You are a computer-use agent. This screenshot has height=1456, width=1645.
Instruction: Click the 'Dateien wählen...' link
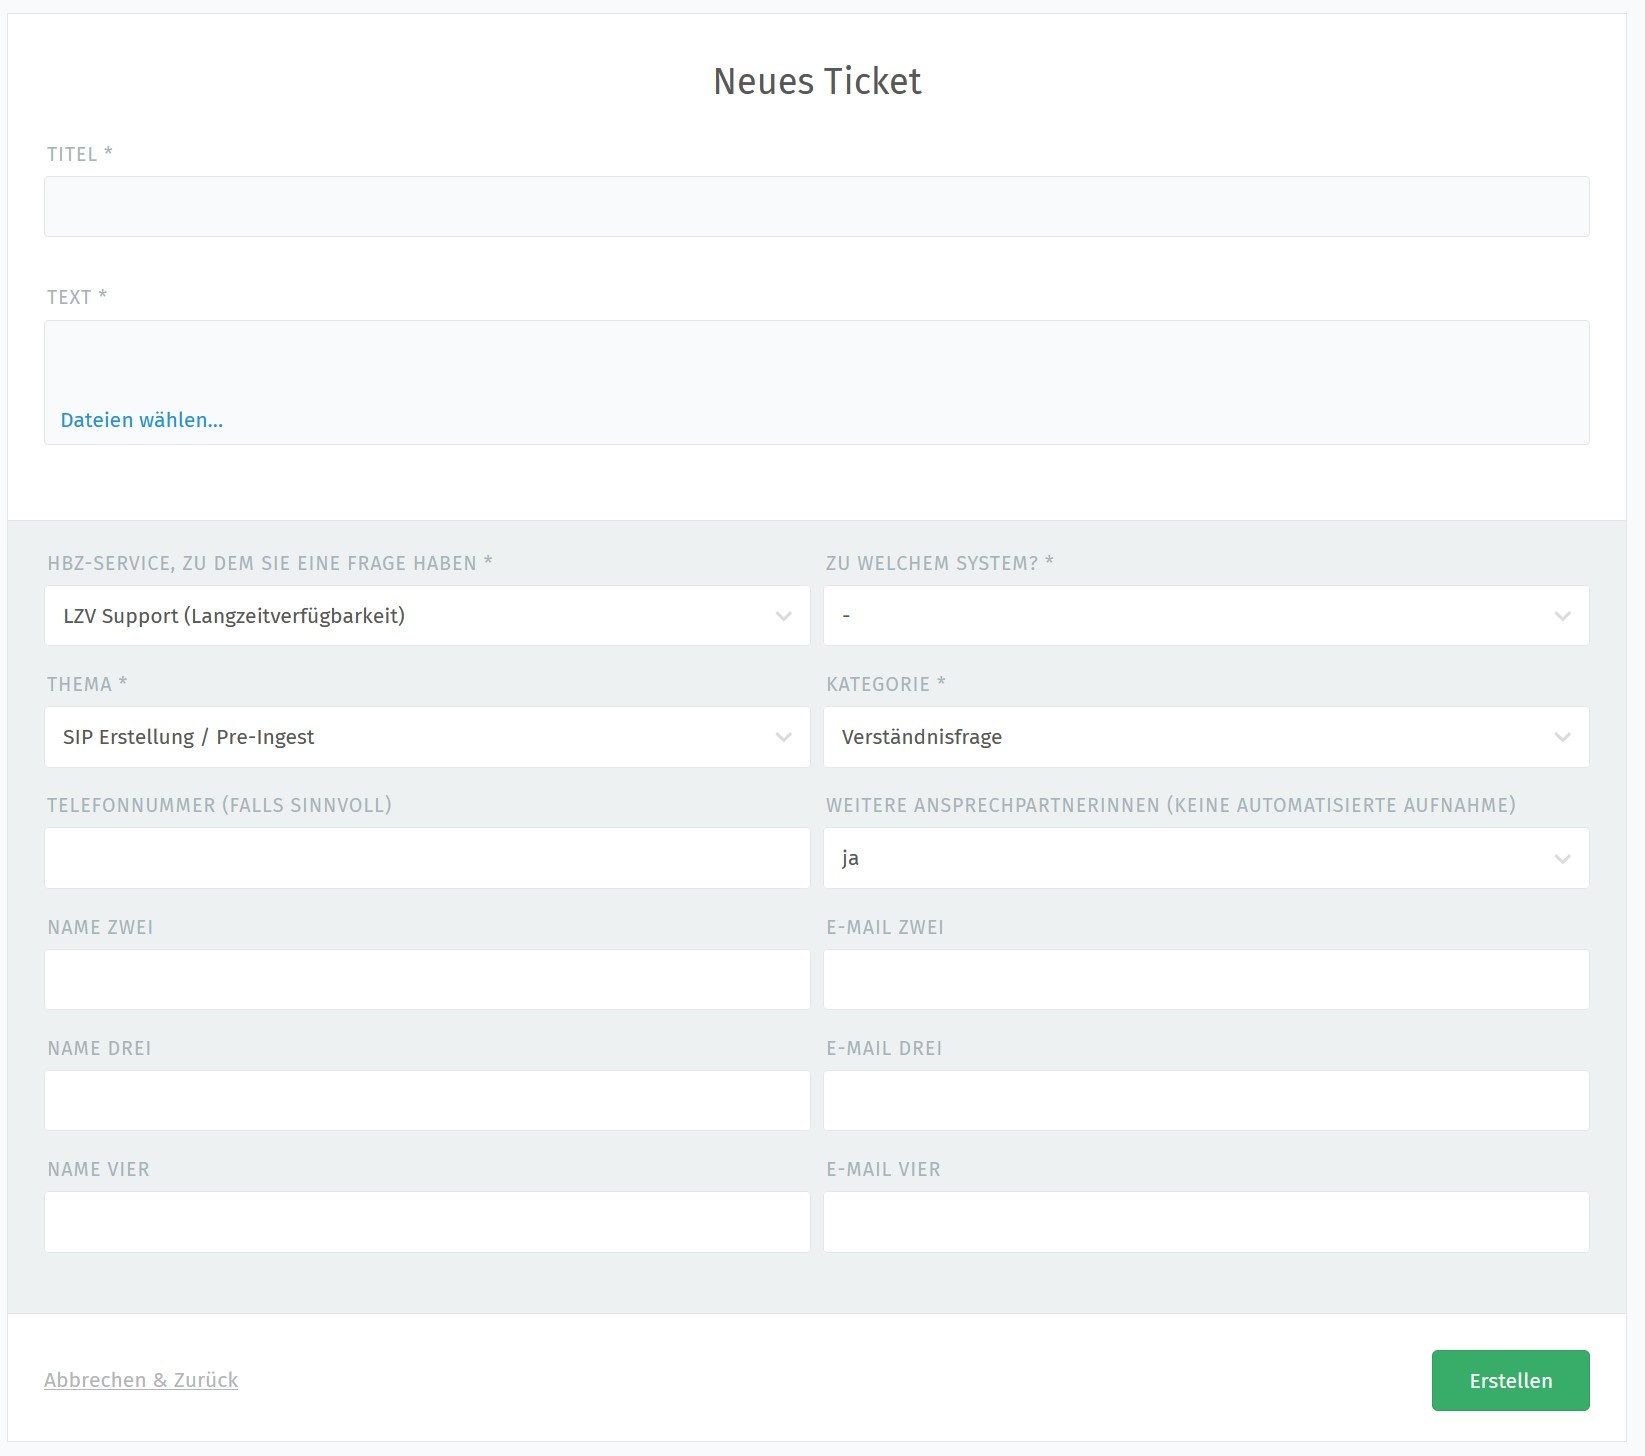coord(142,420)
